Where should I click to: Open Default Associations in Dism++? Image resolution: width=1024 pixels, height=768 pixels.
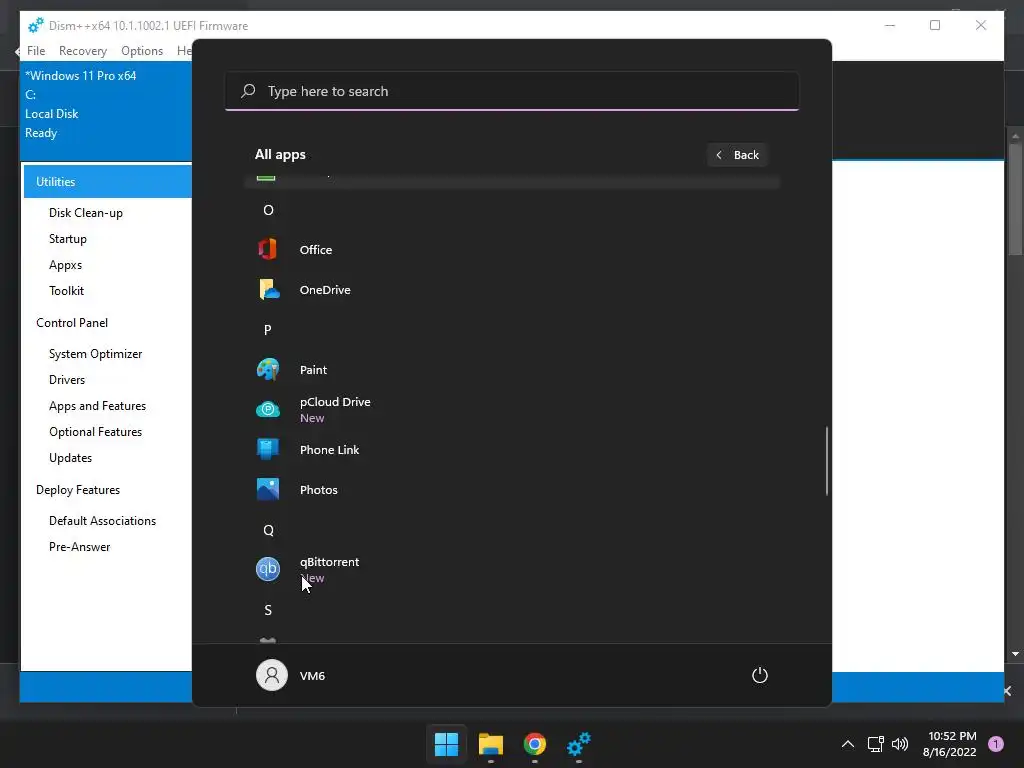tap(103, 521)
